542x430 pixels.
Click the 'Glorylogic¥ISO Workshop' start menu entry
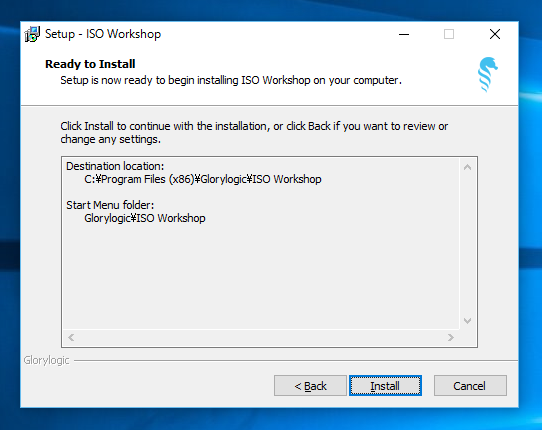click(x=145, y=218)
